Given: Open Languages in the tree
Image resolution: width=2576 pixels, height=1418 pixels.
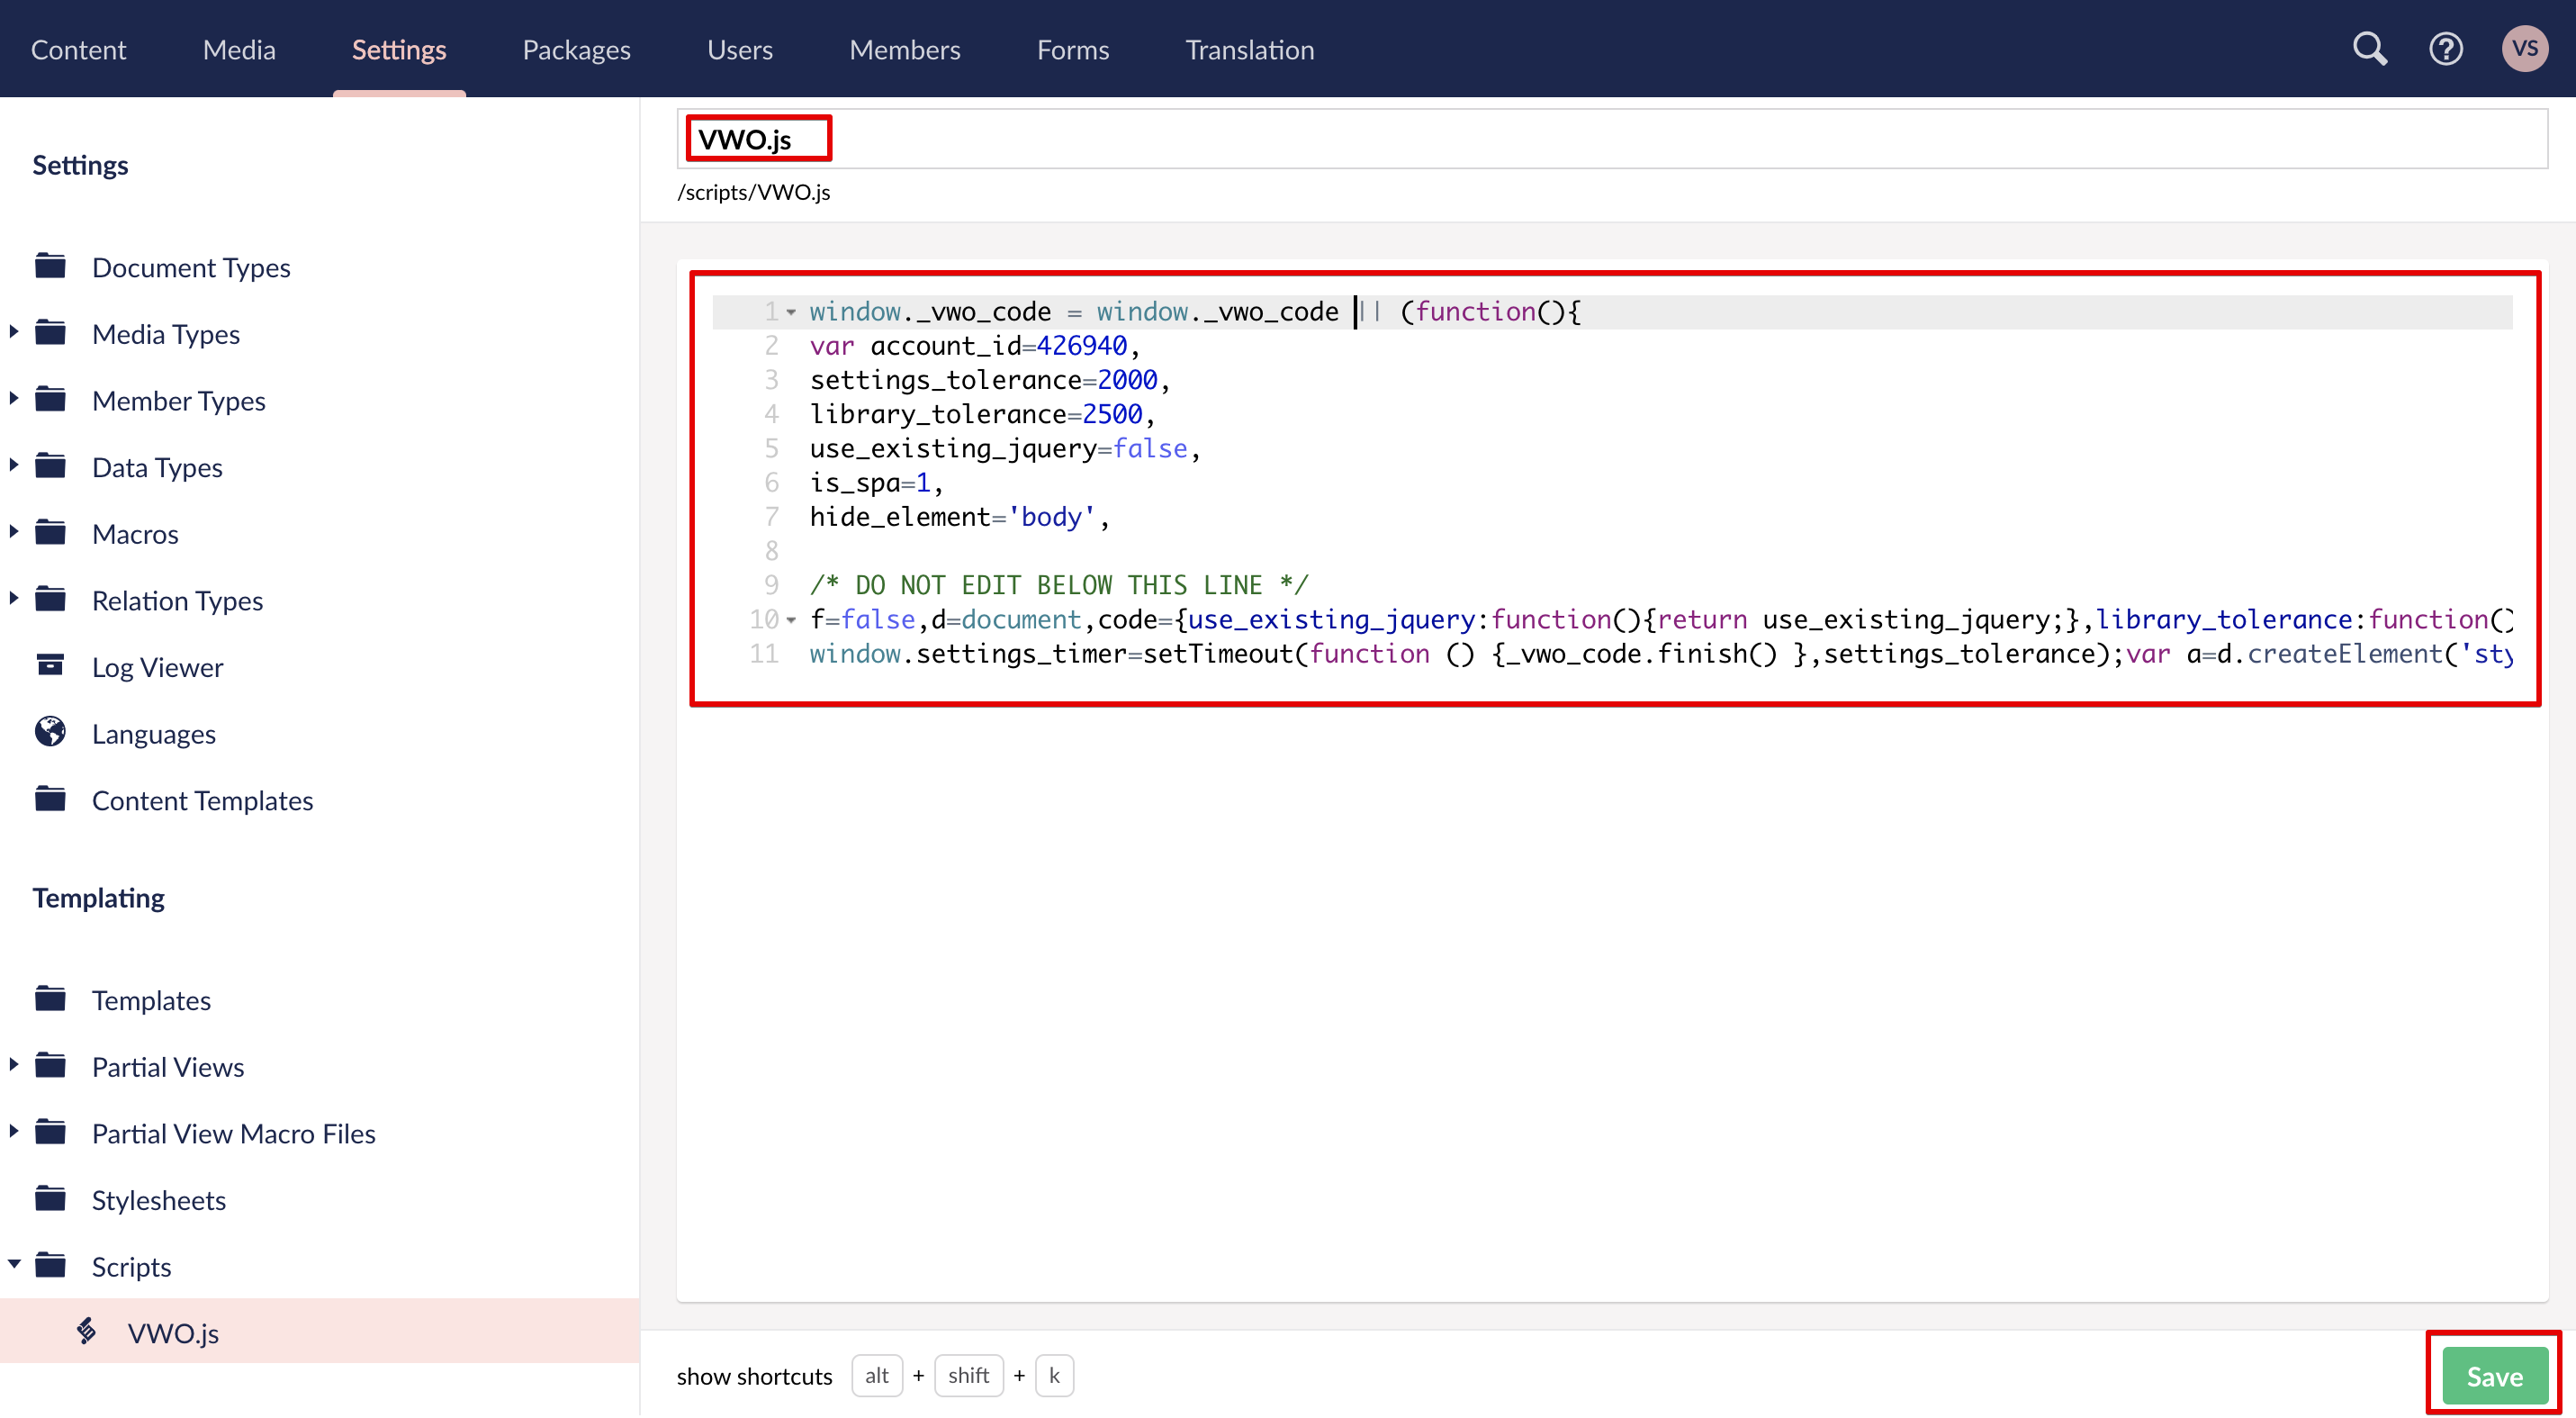Looking at the screenshot, I should click(x=153, y=734).
